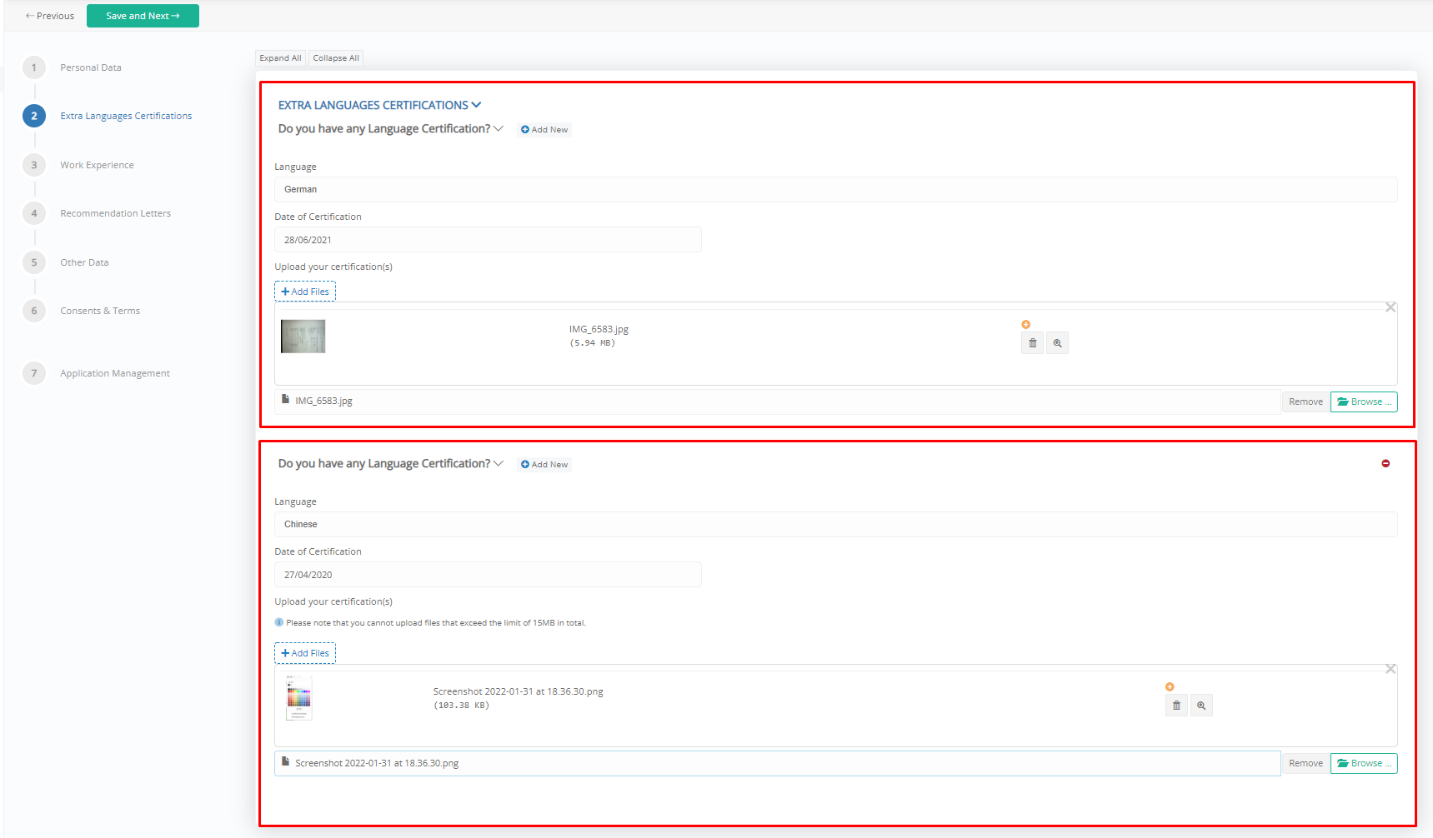
Task: Click Save and Next button
Action: (x=143, y=16)
